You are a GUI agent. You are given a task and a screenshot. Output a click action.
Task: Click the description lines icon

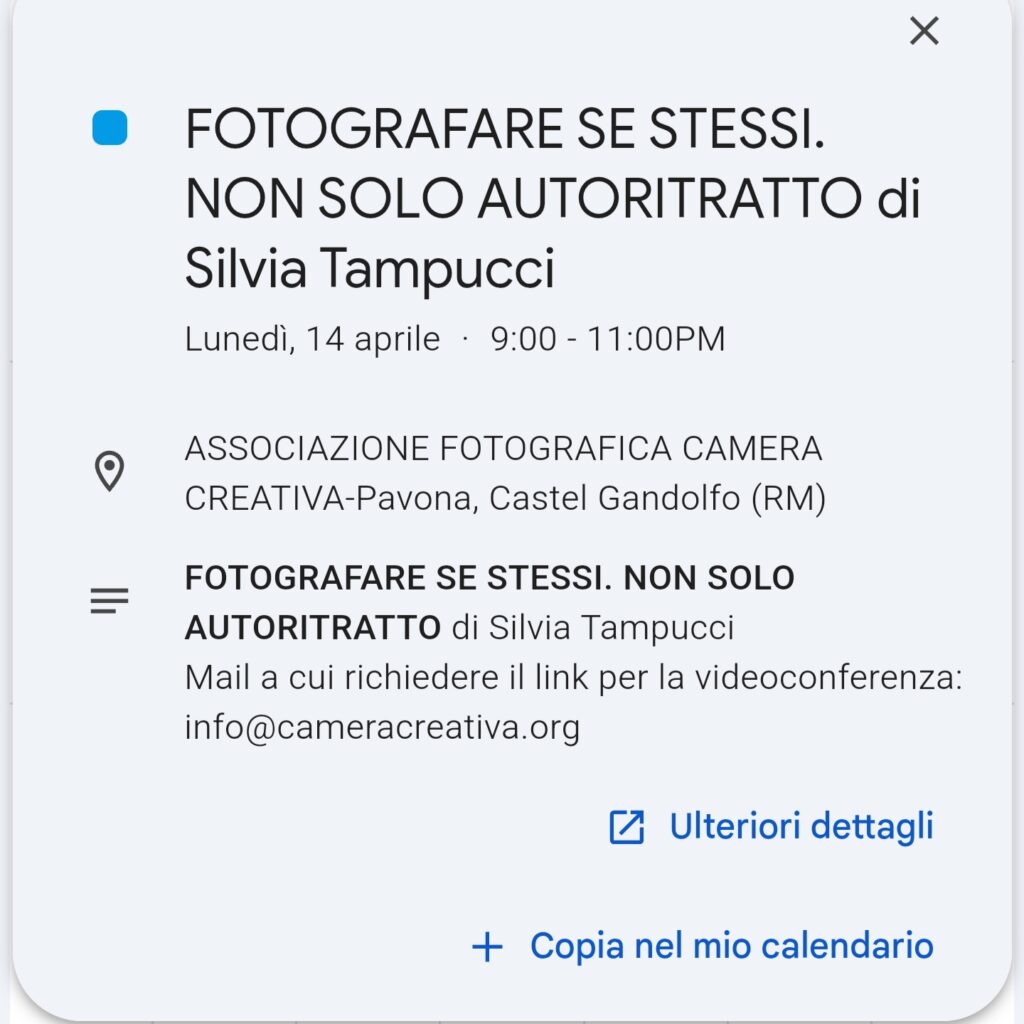(109, 601)
